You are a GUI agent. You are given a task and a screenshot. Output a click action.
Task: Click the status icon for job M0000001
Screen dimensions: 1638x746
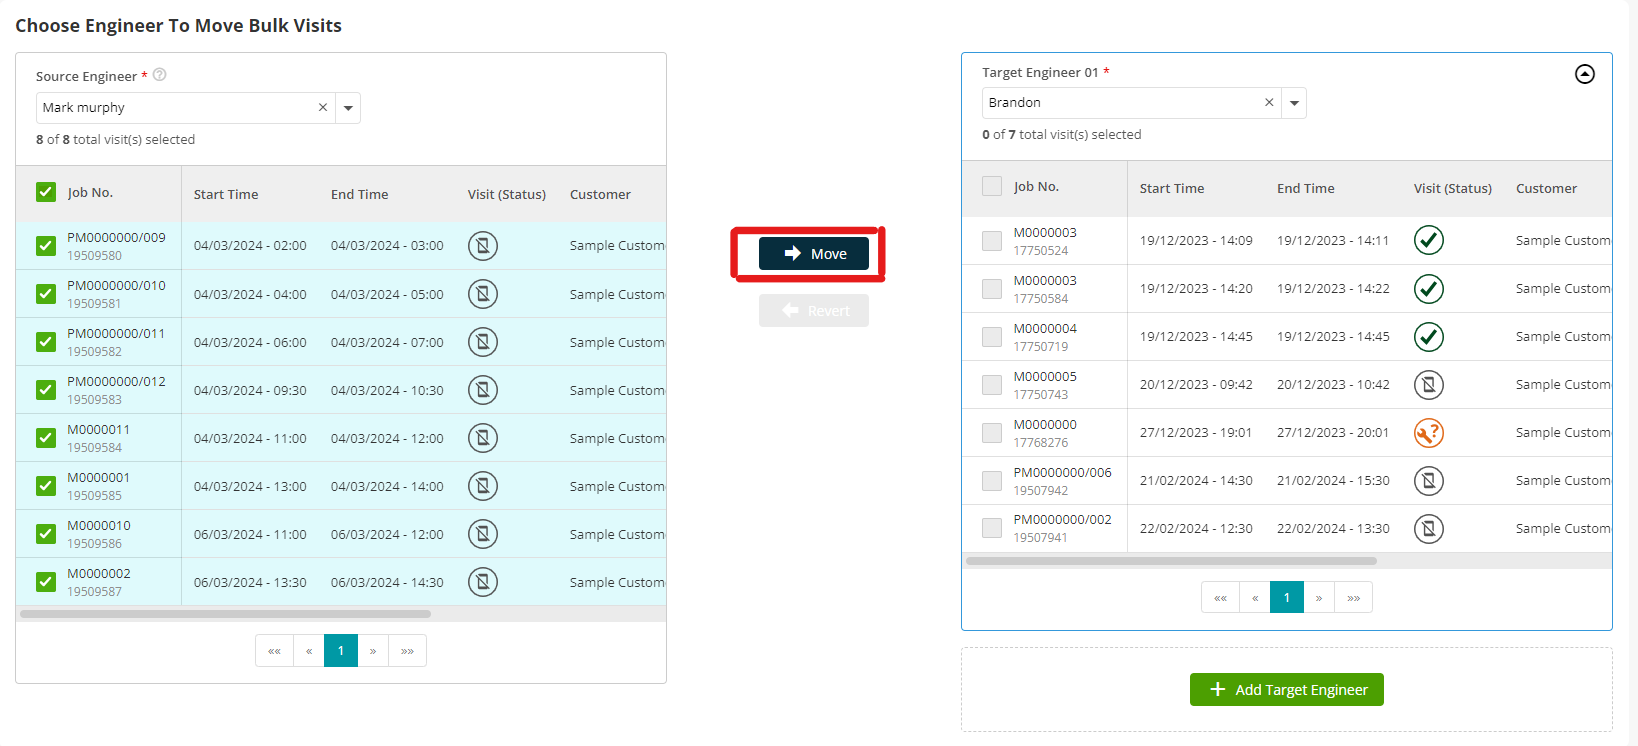point(483,486)
